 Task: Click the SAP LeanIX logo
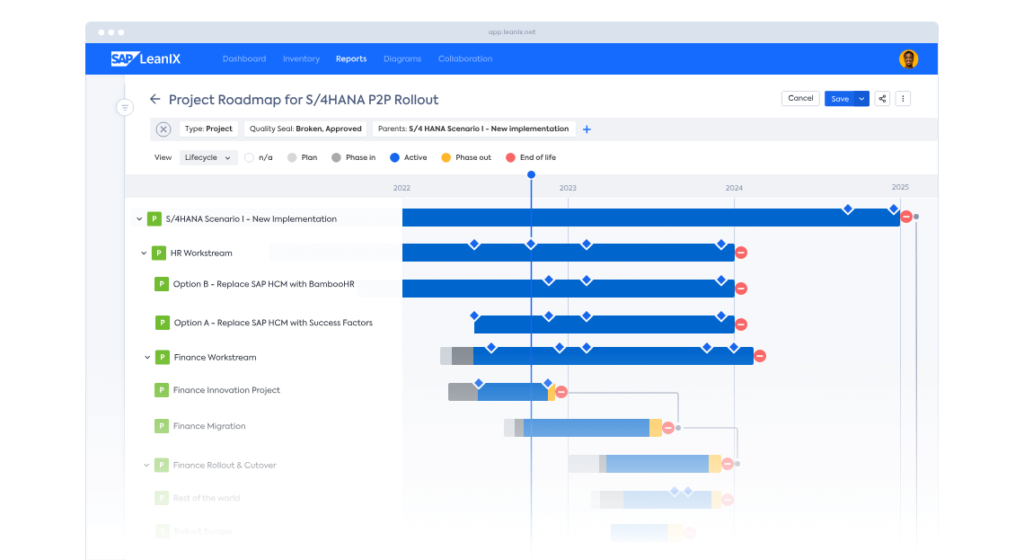pos(145,59)
